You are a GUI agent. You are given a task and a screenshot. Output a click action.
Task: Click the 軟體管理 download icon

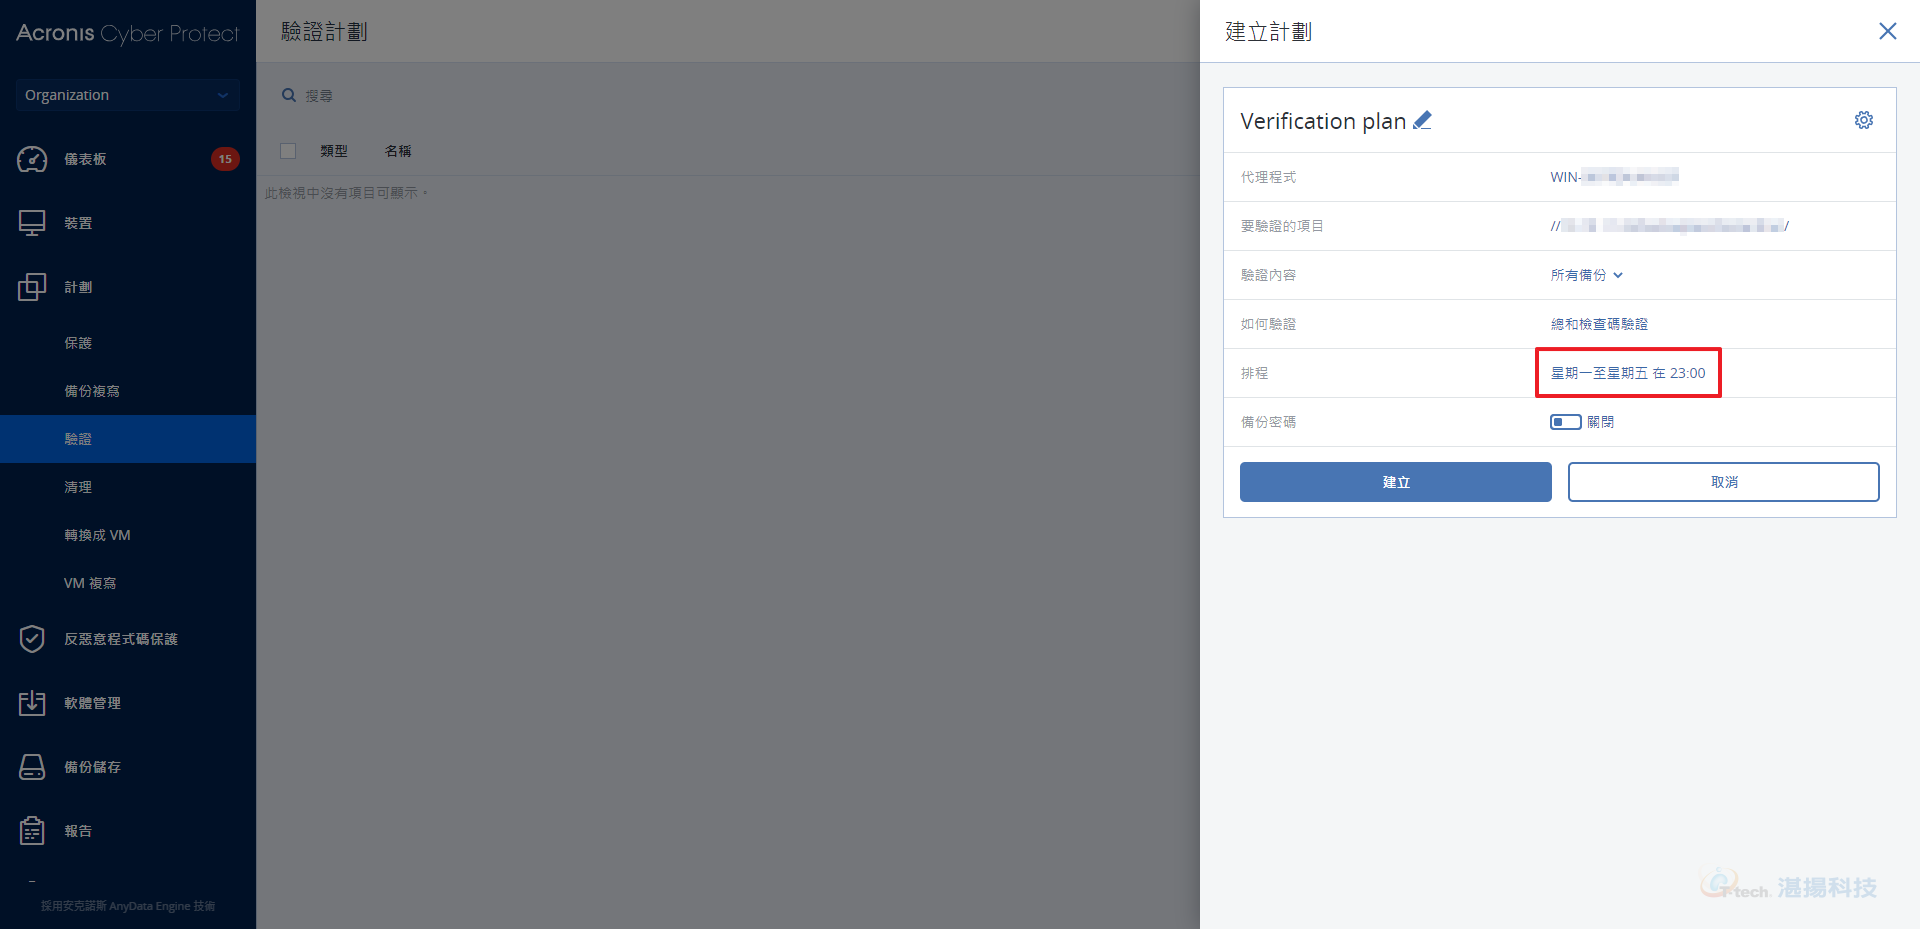tap(32, 703)
